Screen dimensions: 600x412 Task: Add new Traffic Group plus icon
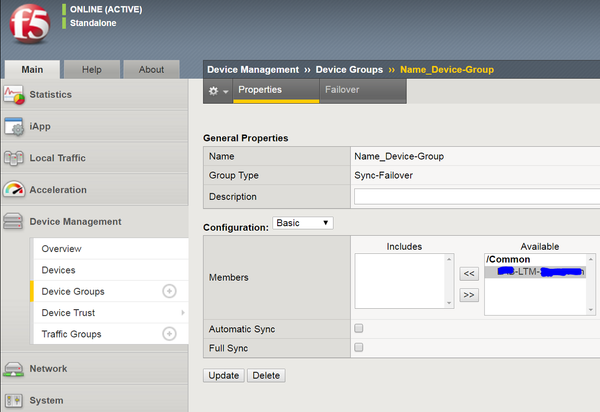point(169,334)
